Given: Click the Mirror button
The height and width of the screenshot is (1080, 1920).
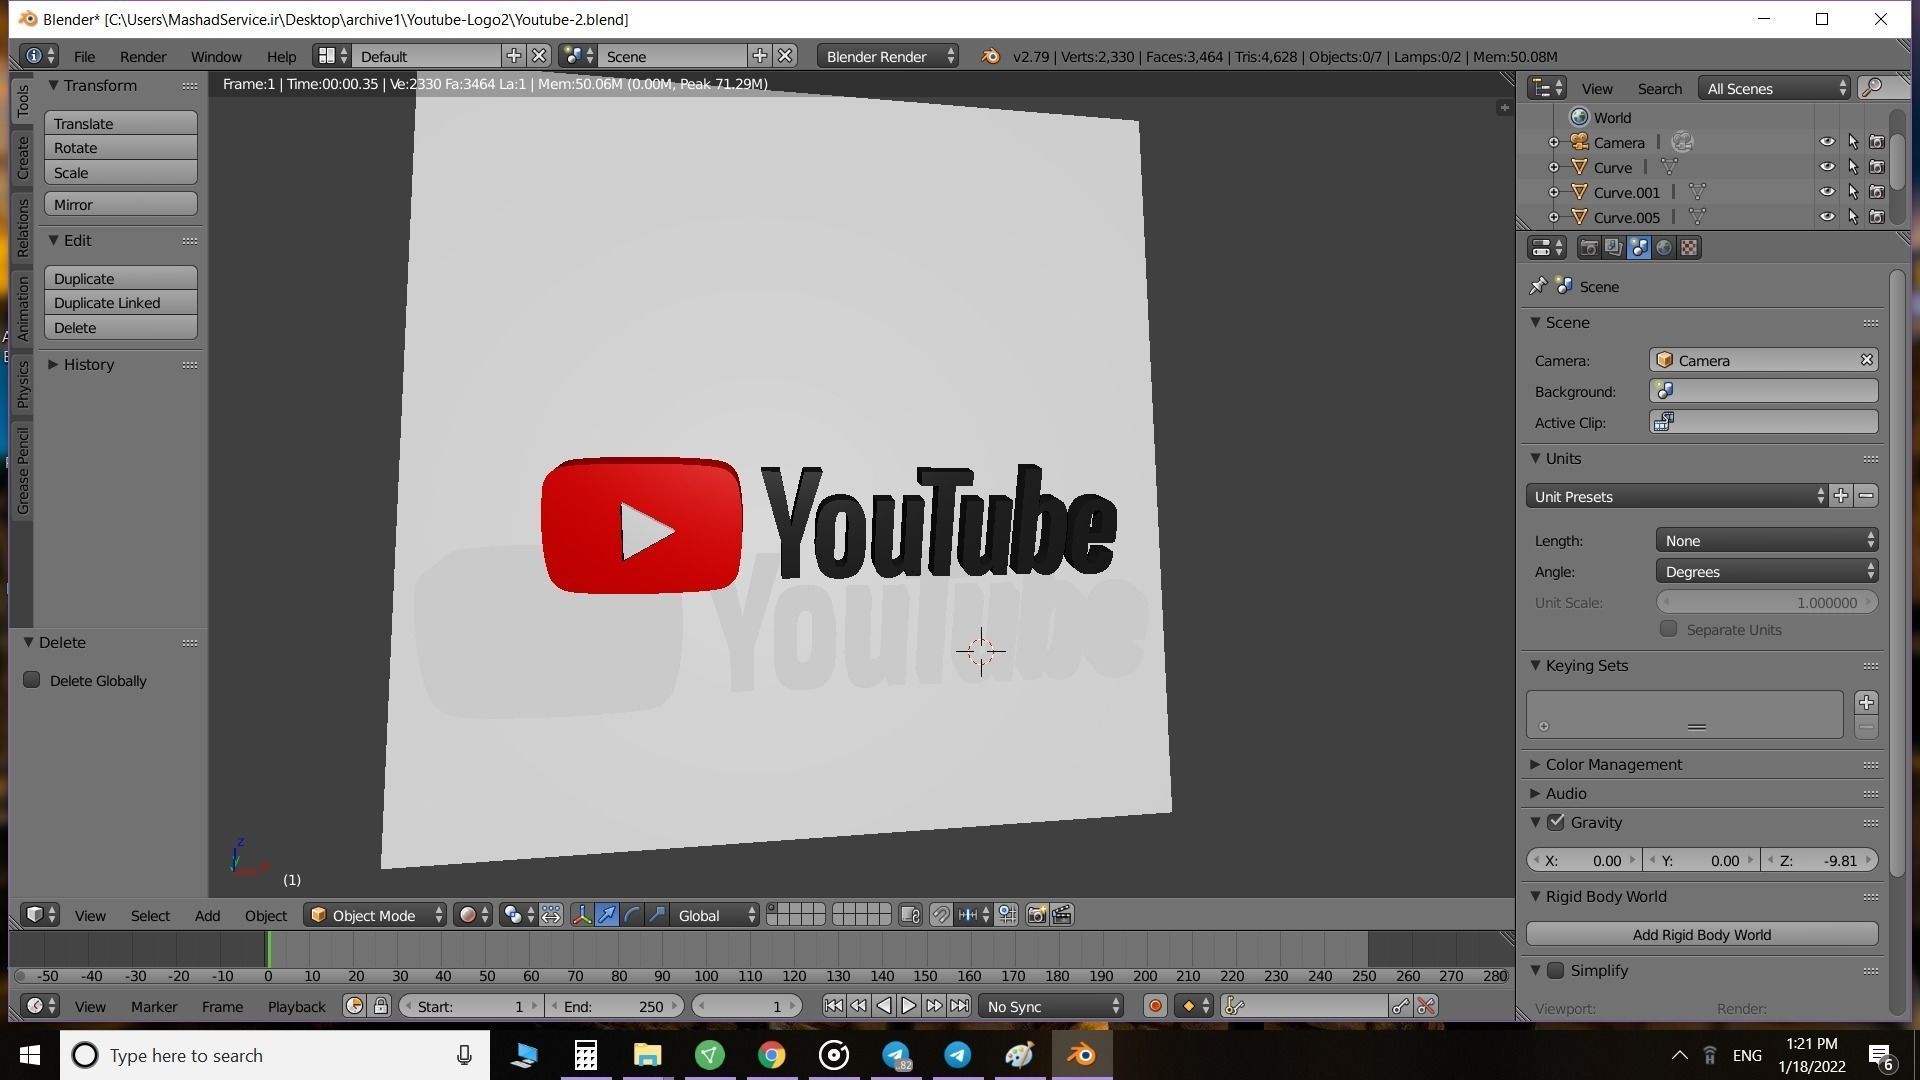Looking at the screenshot, I should click(121, 204).
